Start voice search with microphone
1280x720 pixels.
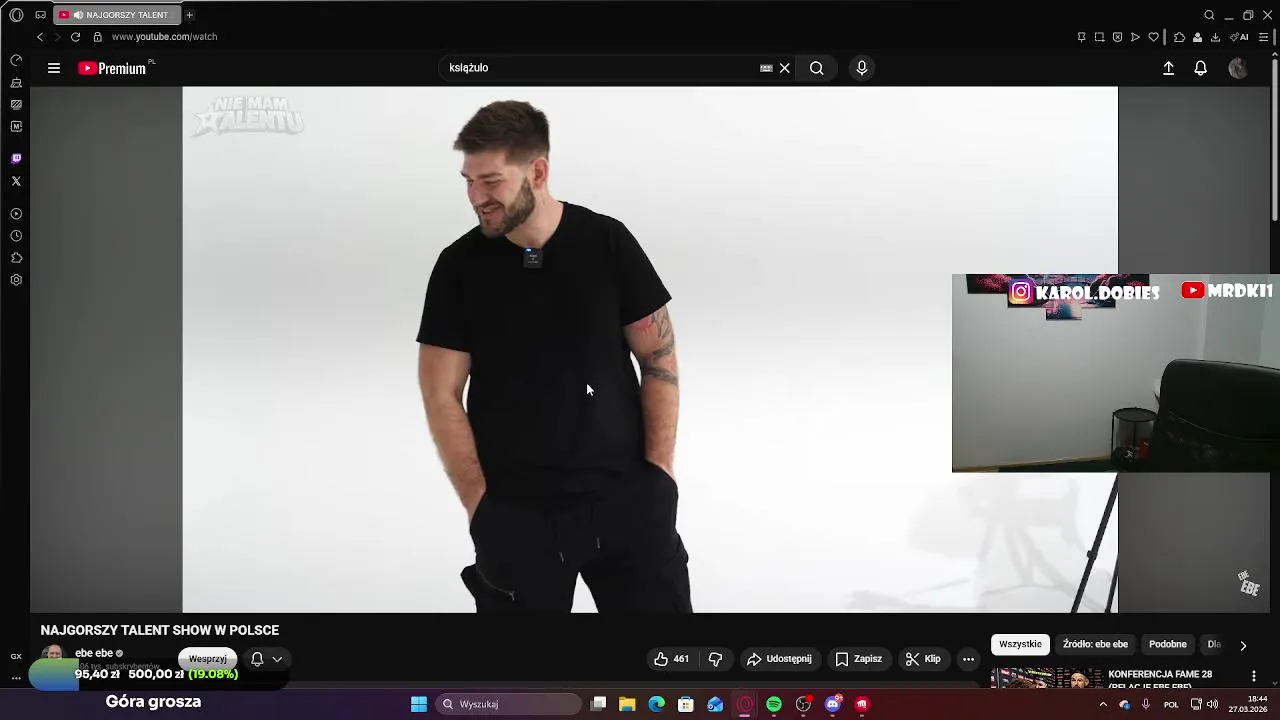pos(862,68)
